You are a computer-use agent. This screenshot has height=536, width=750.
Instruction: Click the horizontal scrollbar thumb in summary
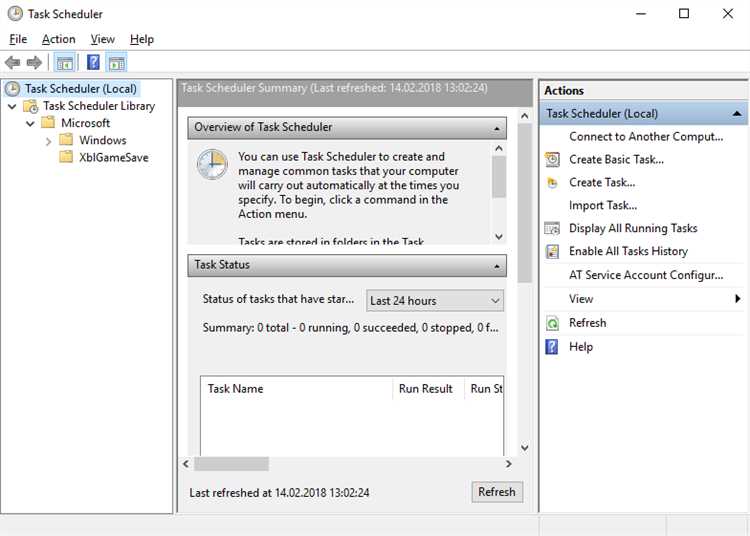(x=231, y=464)
